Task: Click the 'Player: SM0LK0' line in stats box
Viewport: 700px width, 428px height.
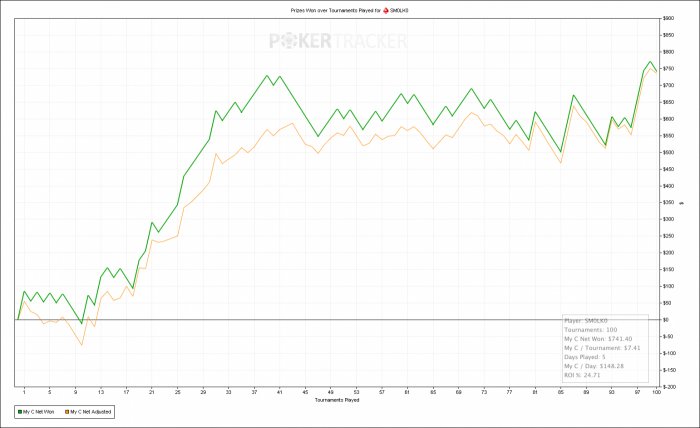Action: point(586,321)
